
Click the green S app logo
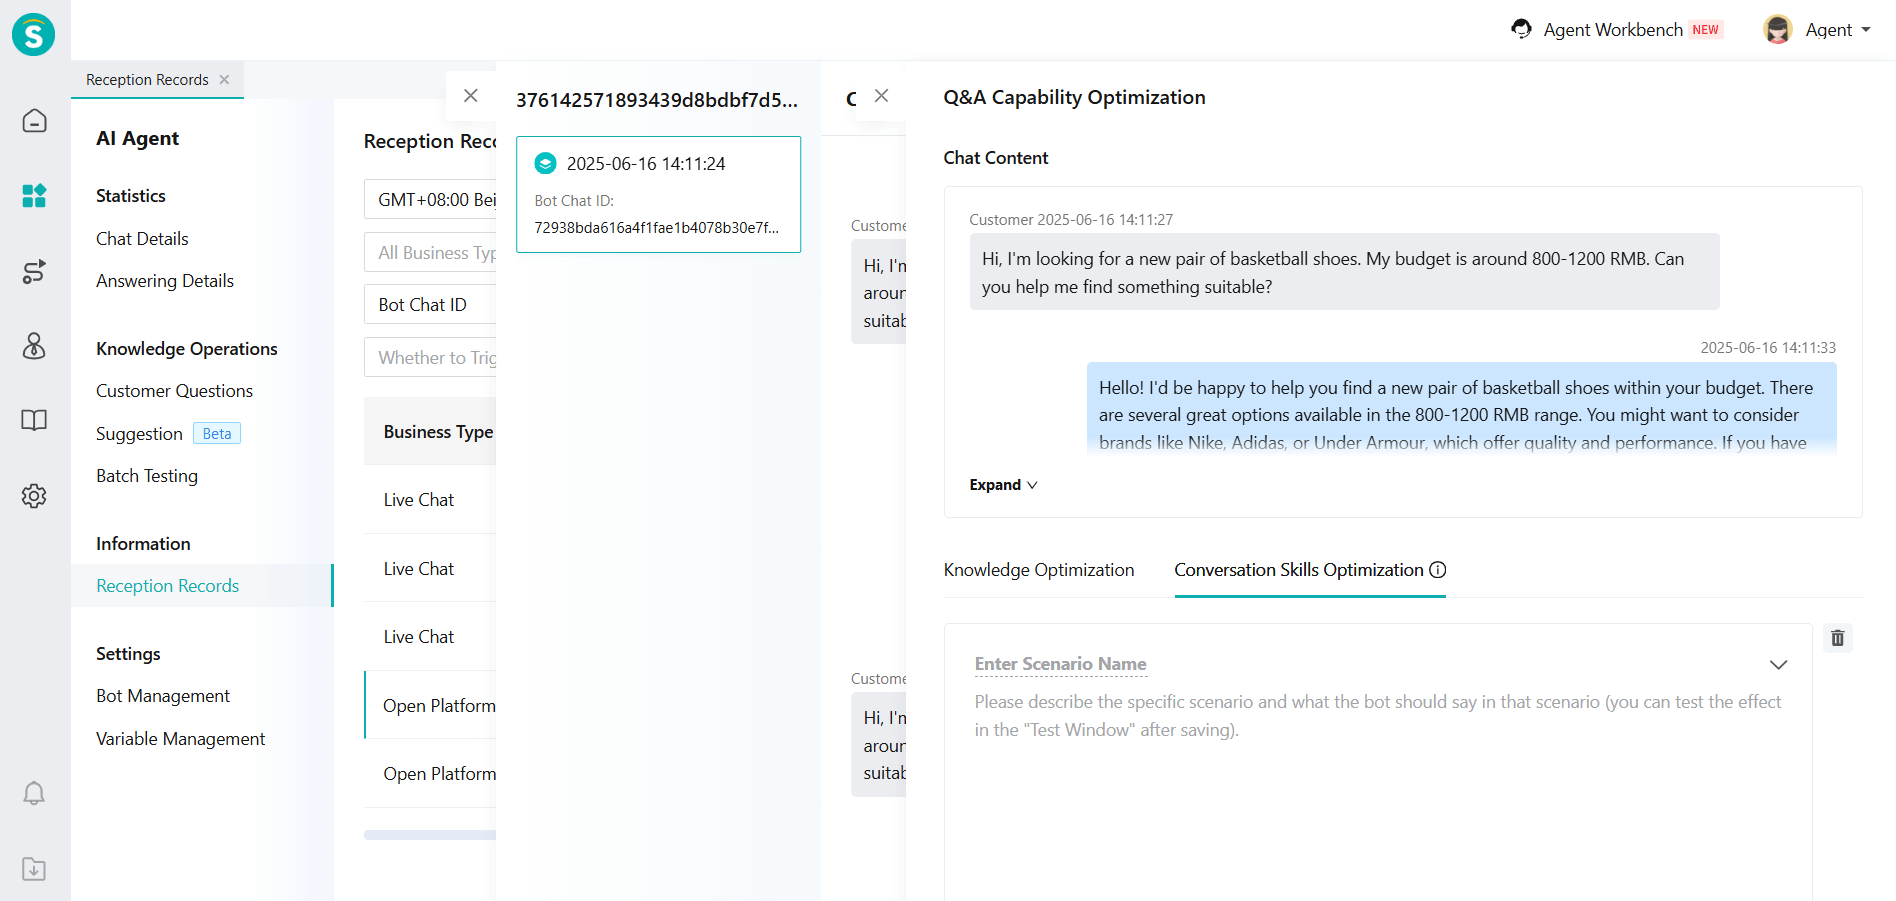click(34, 34)
